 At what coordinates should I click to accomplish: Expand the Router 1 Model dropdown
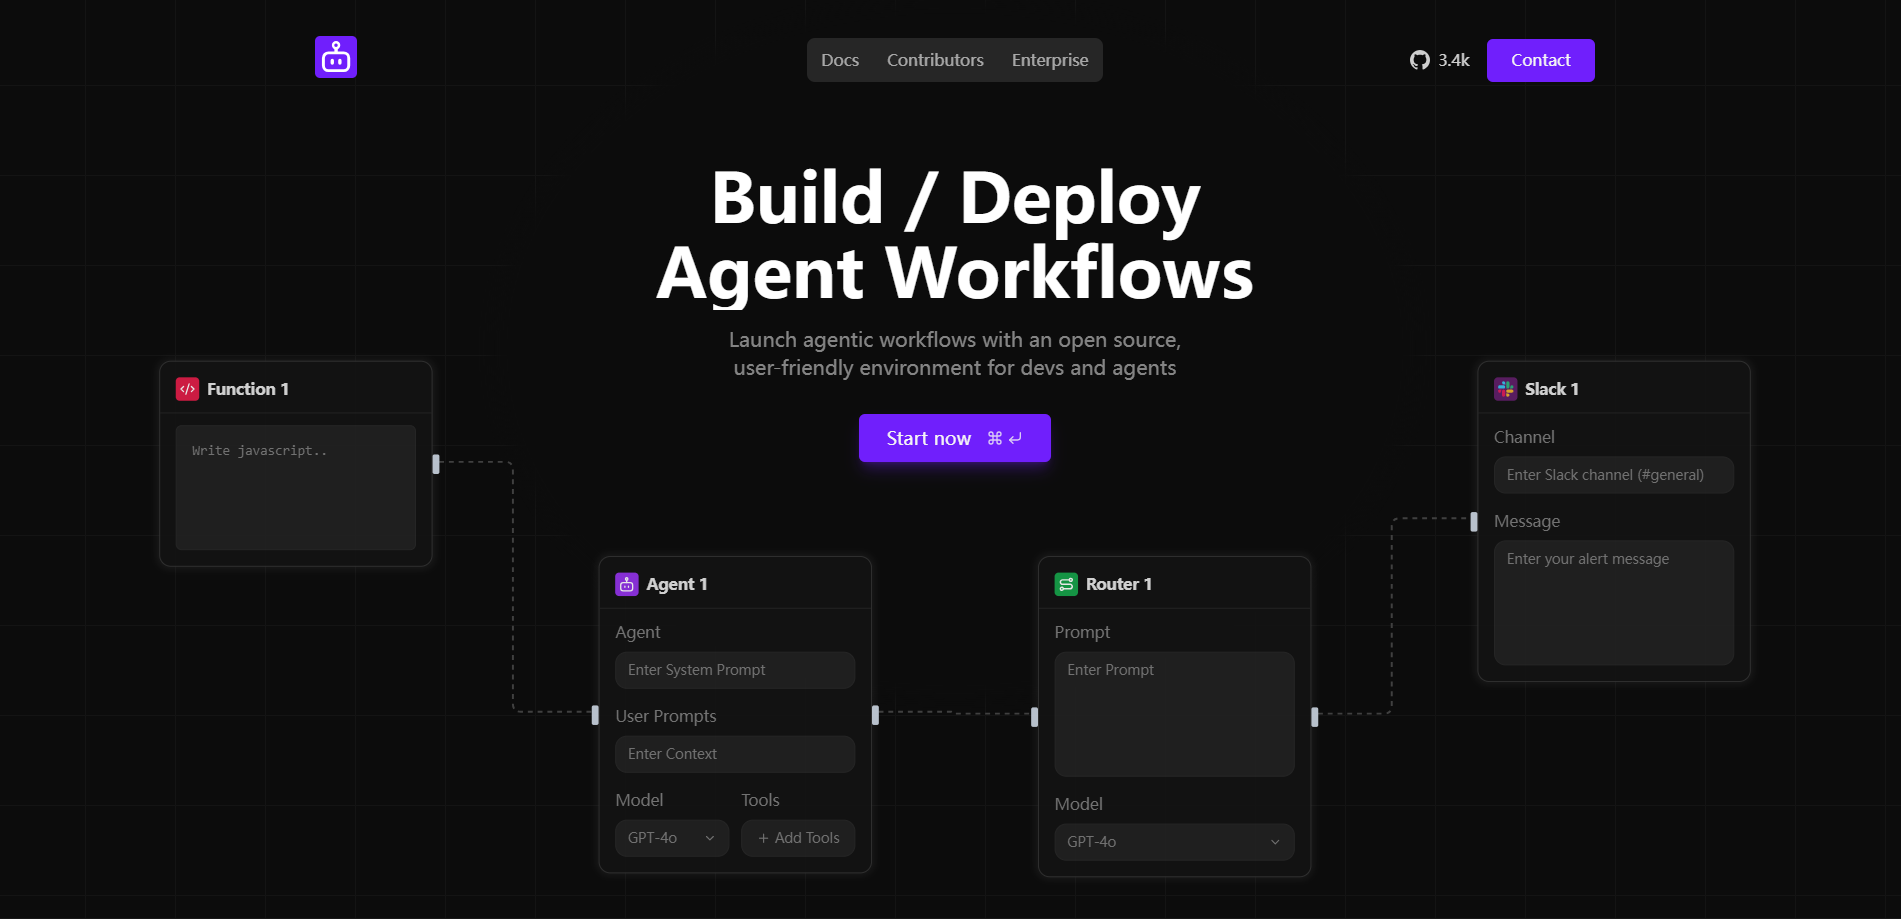pos(1174,842)
